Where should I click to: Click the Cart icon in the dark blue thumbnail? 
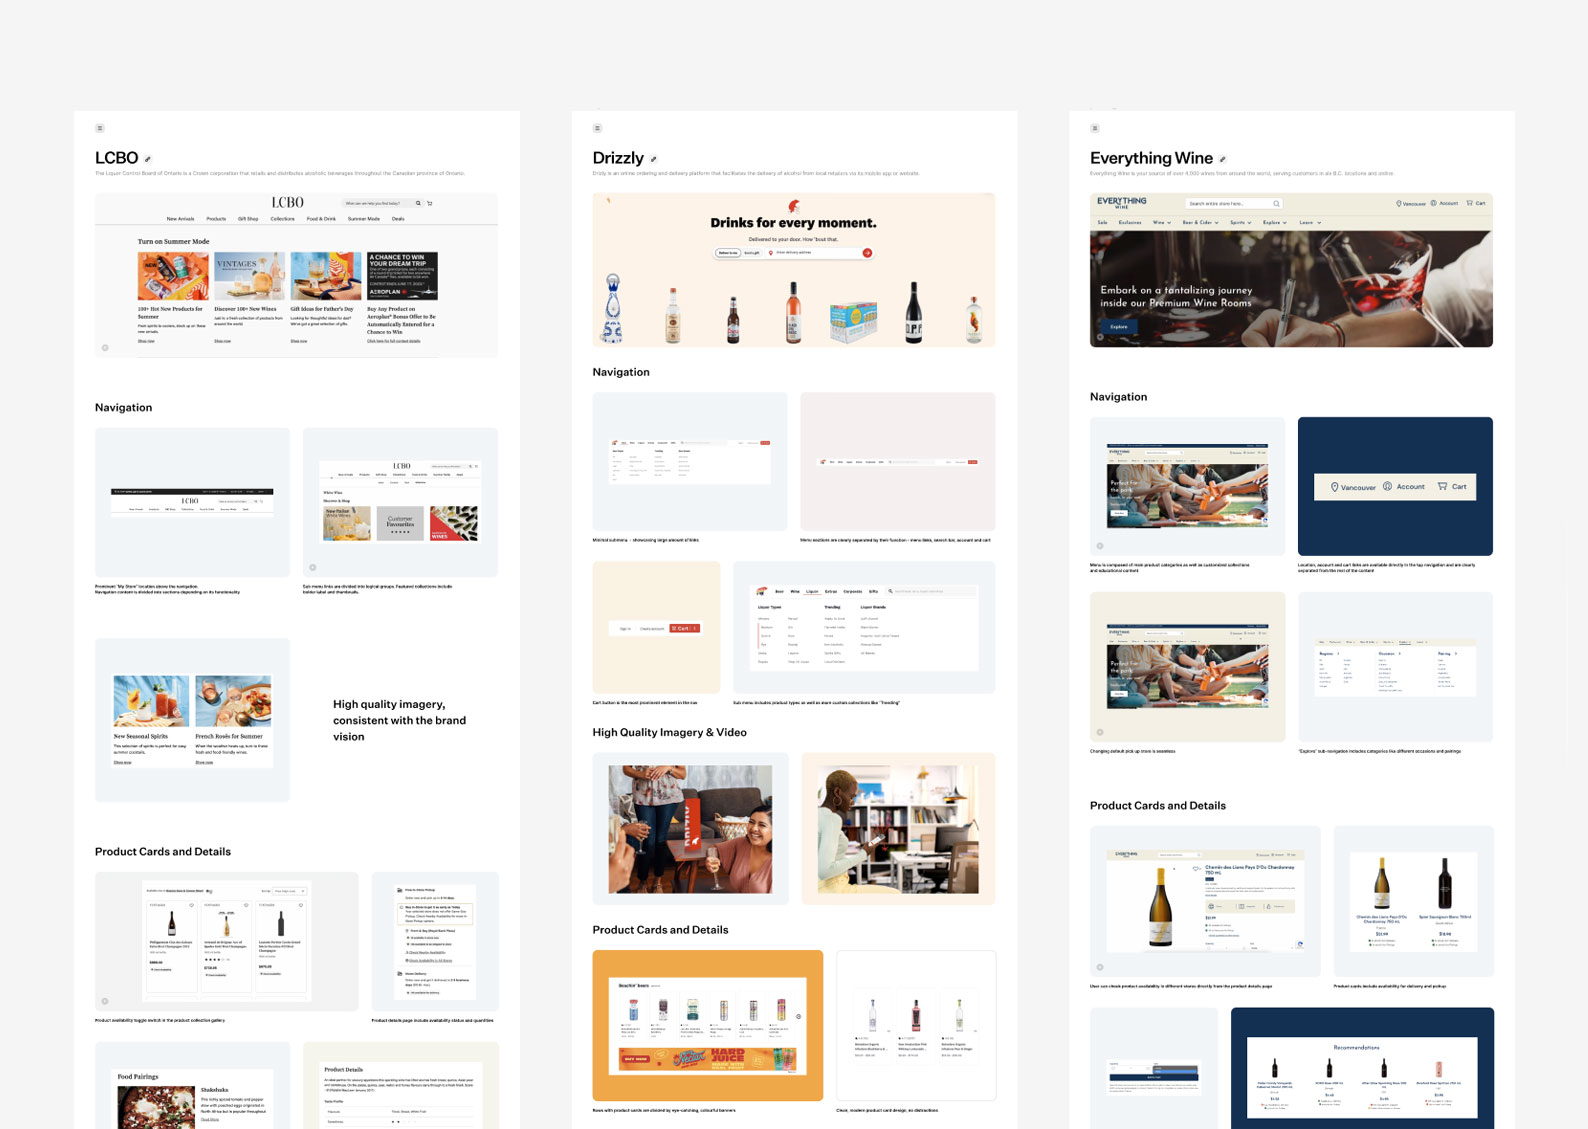click(x=1442, y=487)
